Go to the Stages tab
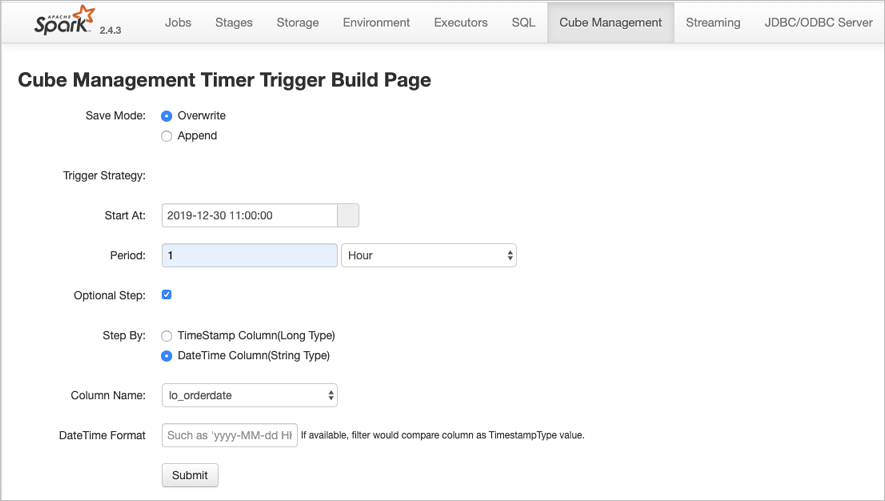Screen dimensions: 885x501 (234, 23)
